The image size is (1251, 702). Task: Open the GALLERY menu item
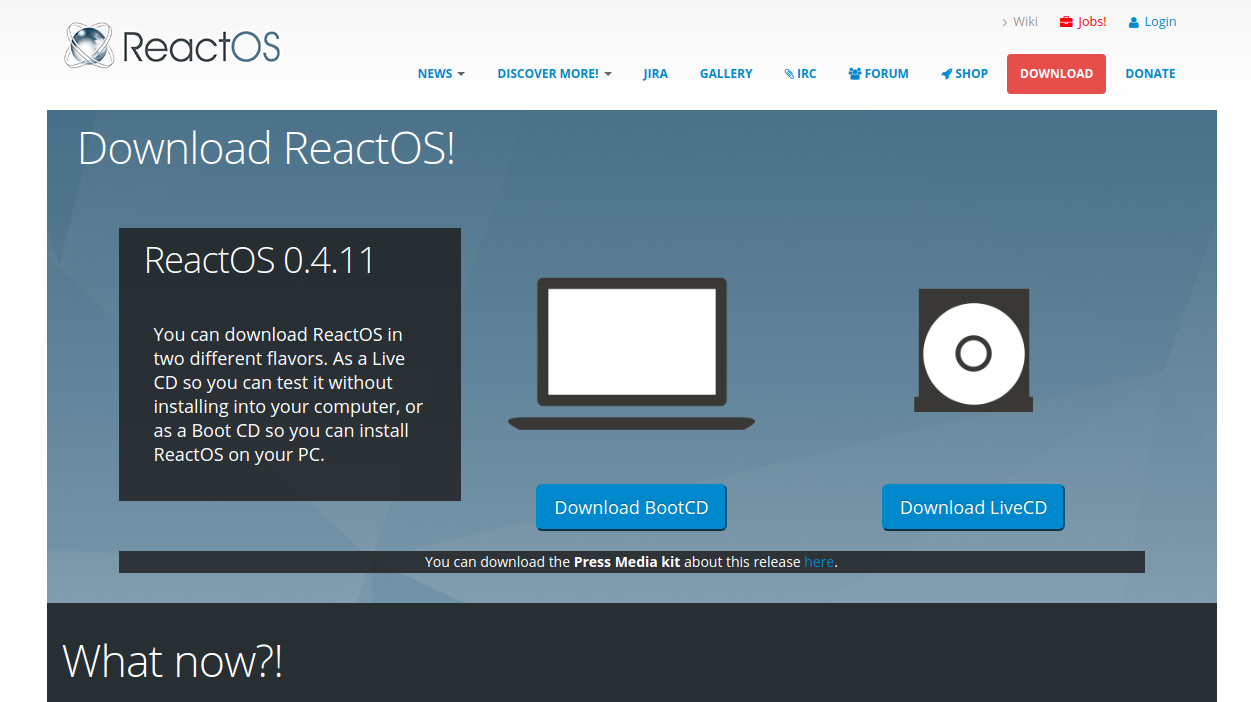coord(726,74)
